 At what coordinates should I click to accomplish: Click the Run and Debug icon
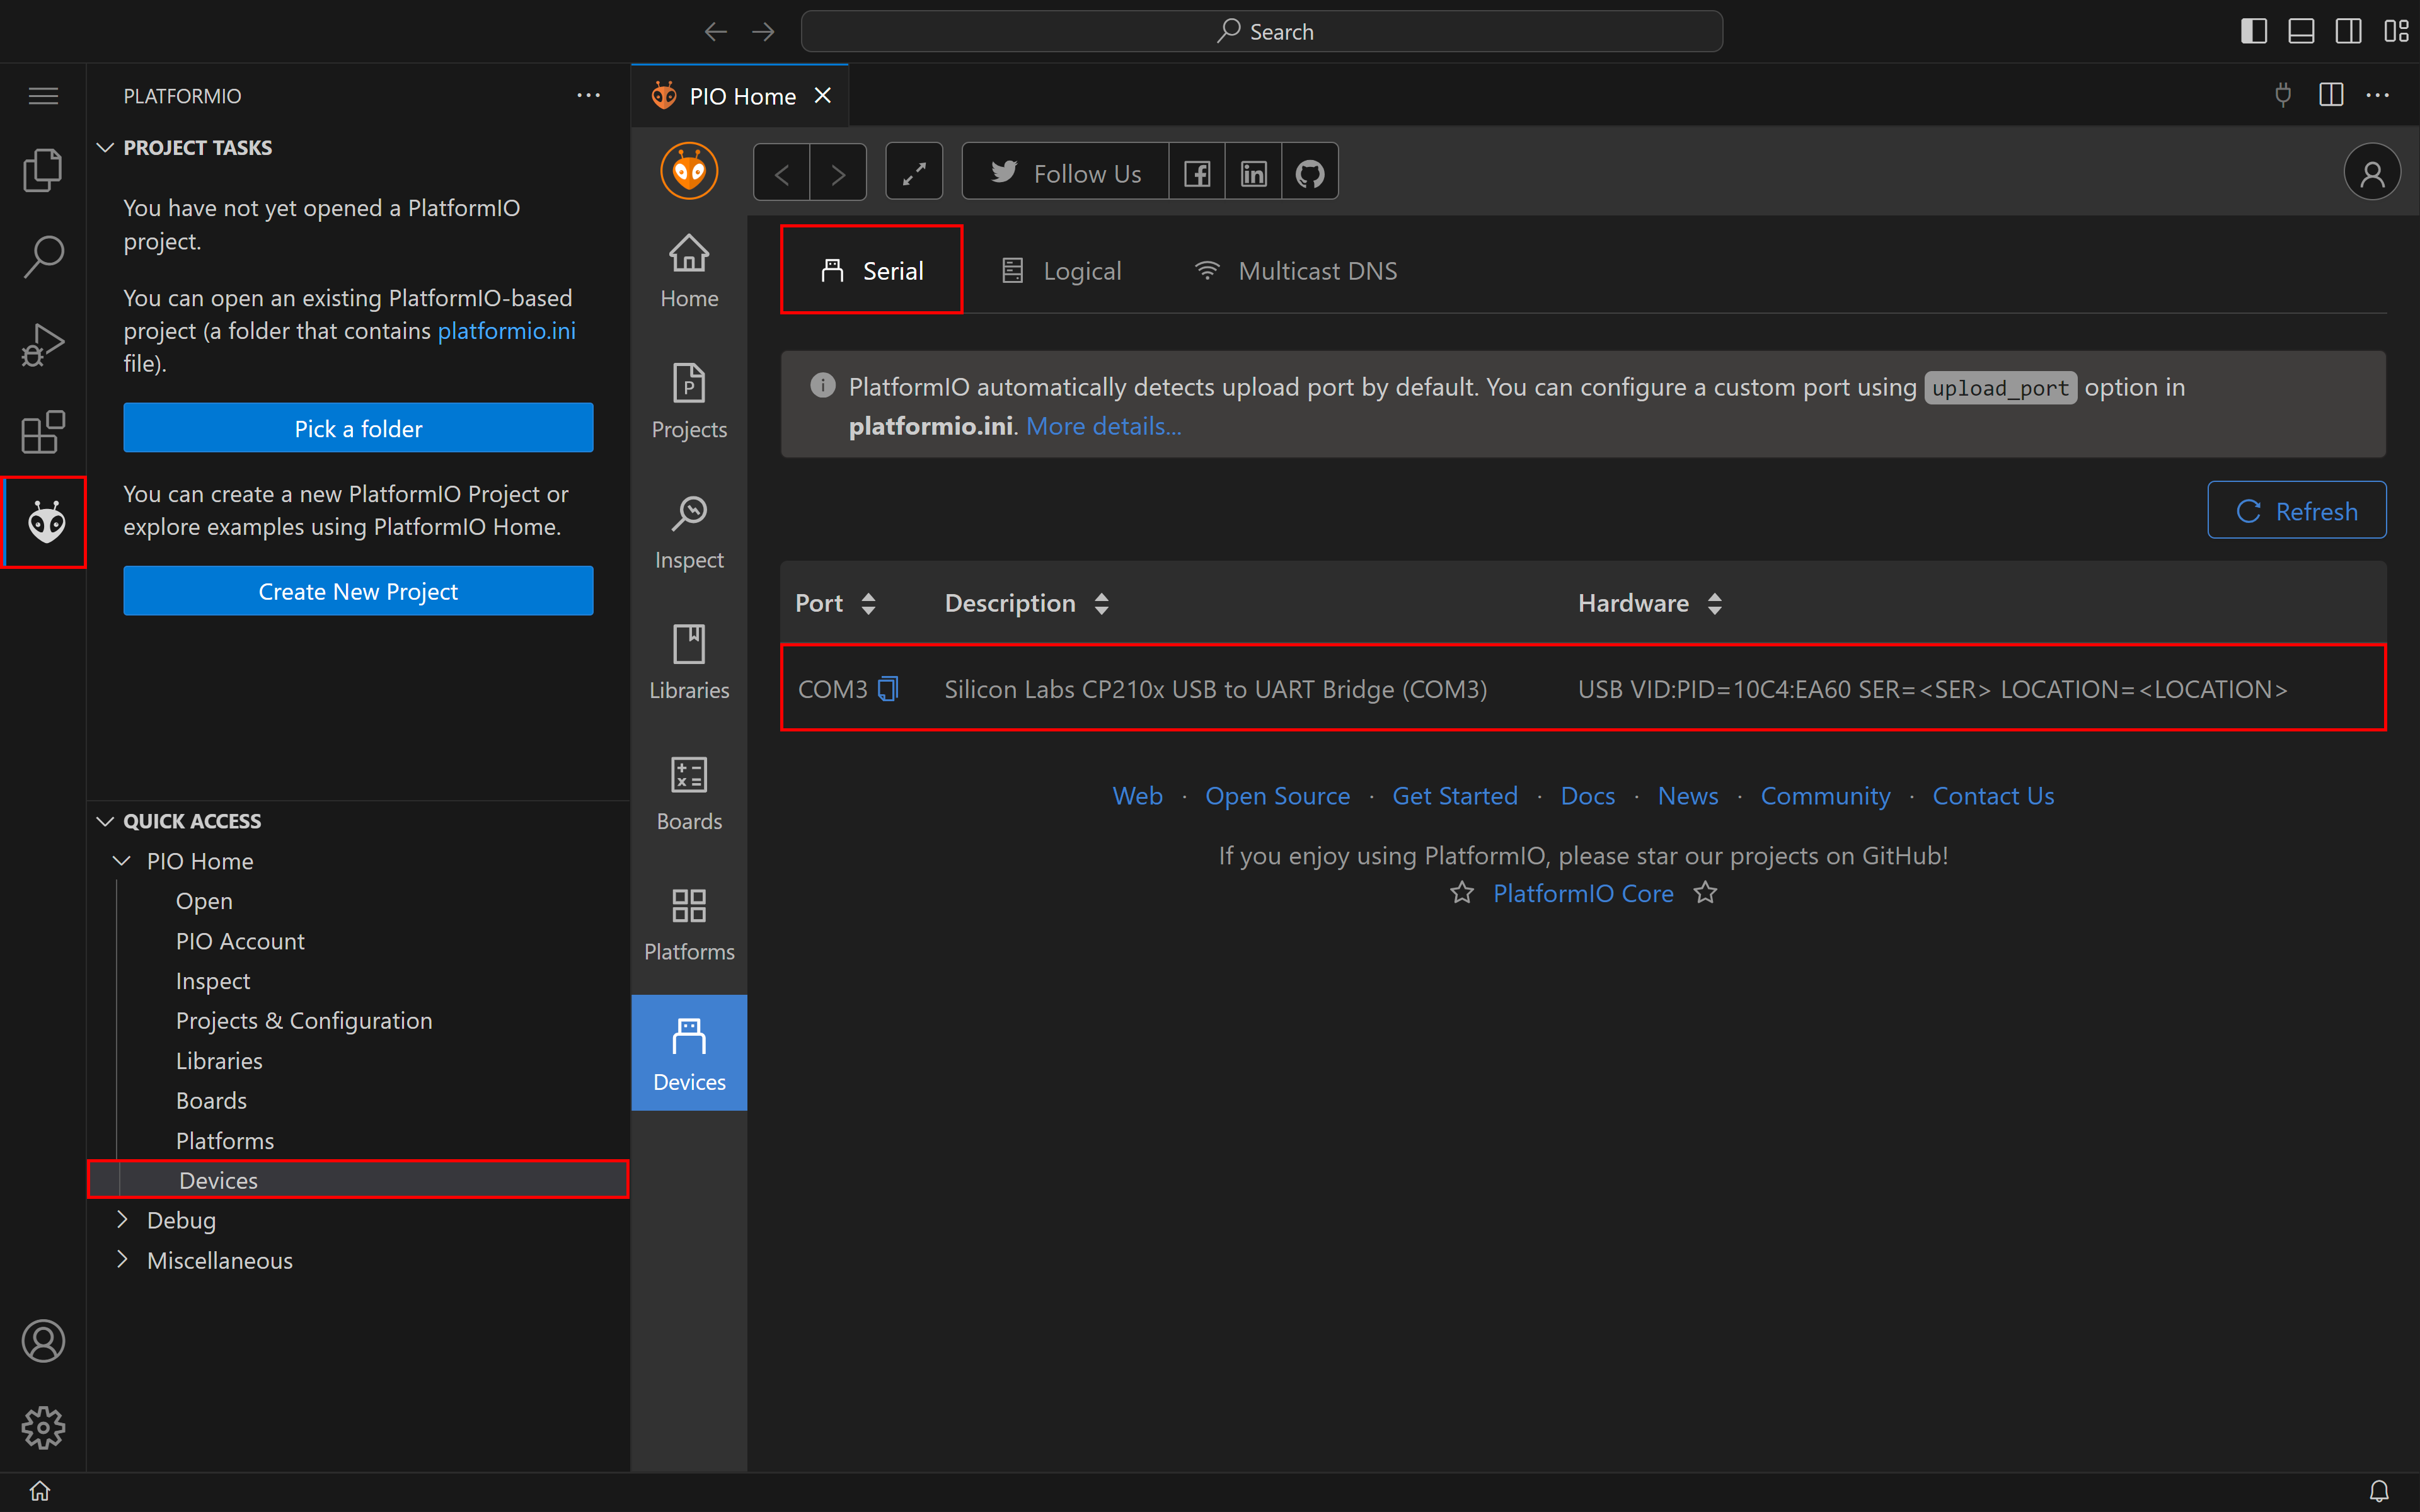click(43, 345)
